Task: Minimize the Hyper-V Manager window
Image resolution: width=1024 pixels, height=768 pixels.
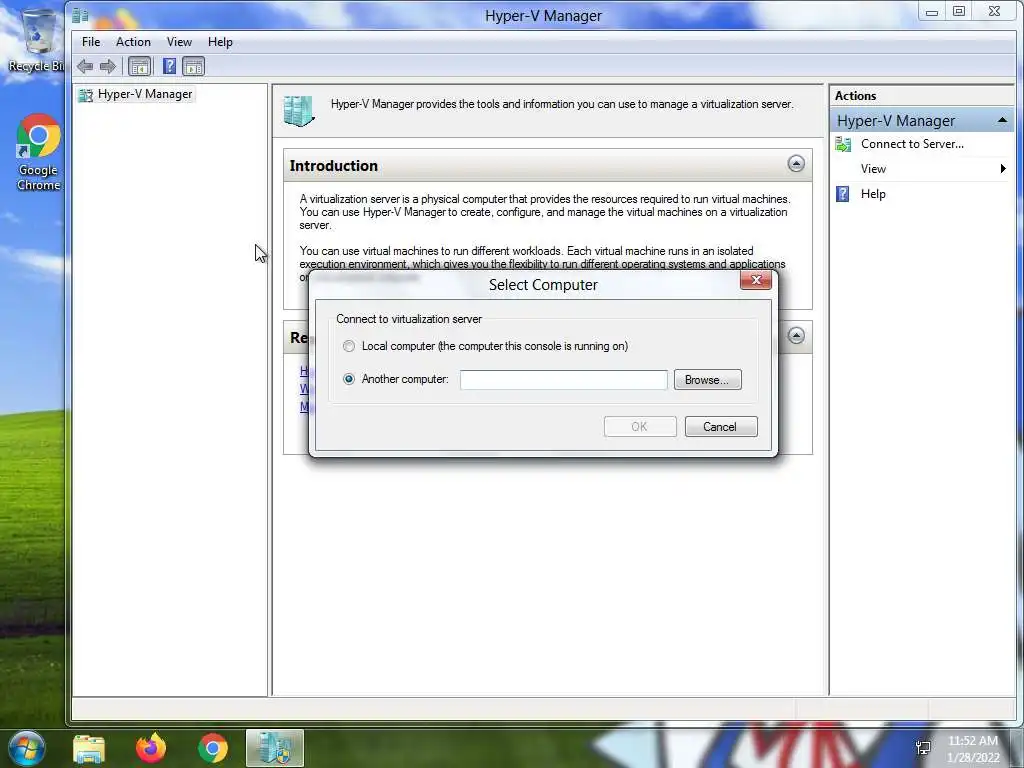Action: (x=932, y=12)
